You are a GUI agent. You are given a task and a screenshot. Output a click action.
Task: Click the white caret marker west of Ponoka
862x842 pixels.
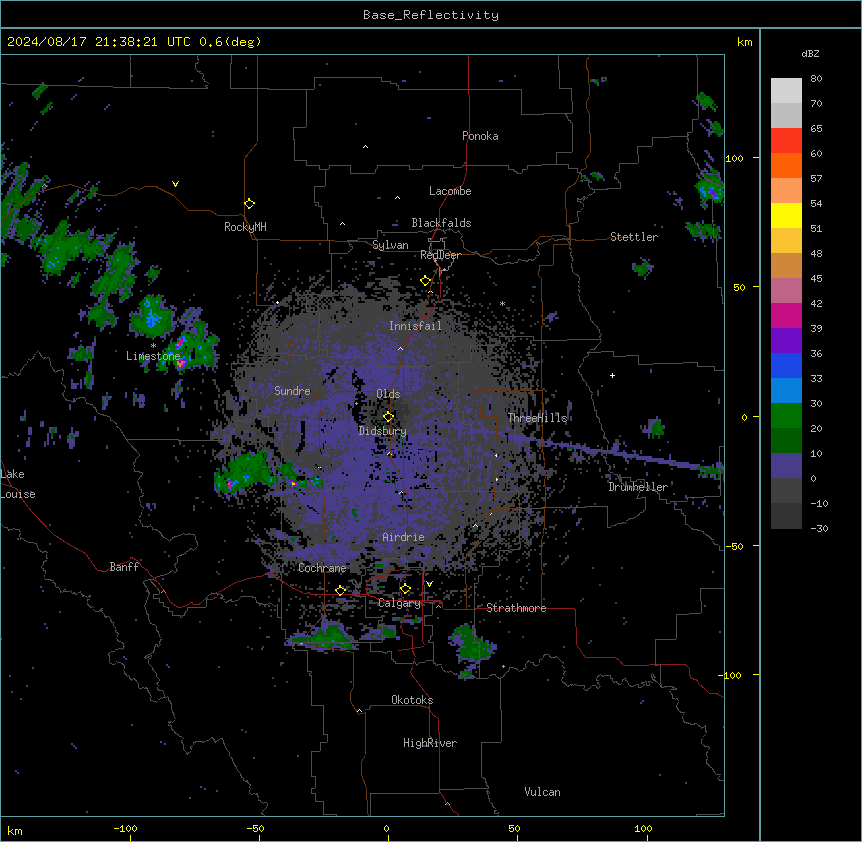pos(365,147)
